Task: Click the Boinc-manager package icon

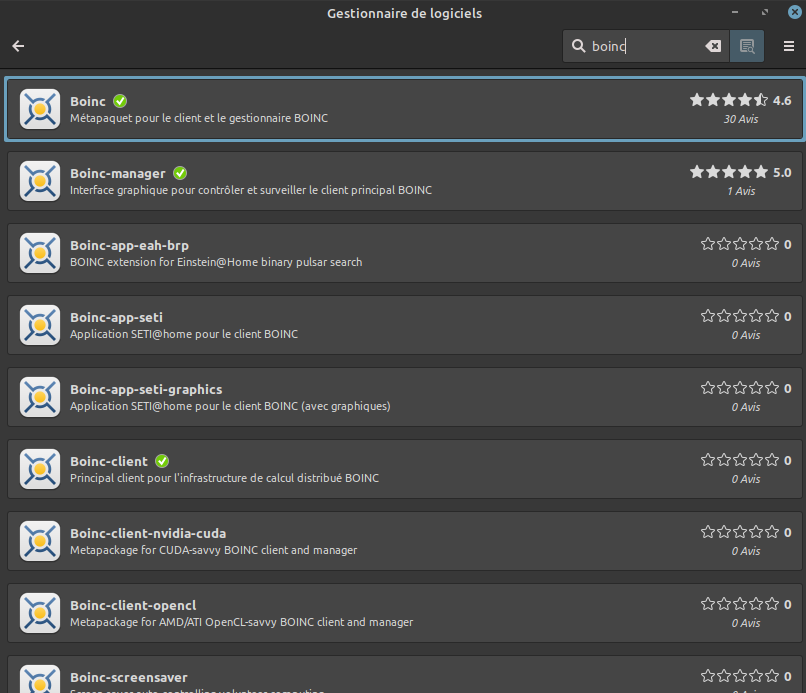Action: click(x=40, y=181)
